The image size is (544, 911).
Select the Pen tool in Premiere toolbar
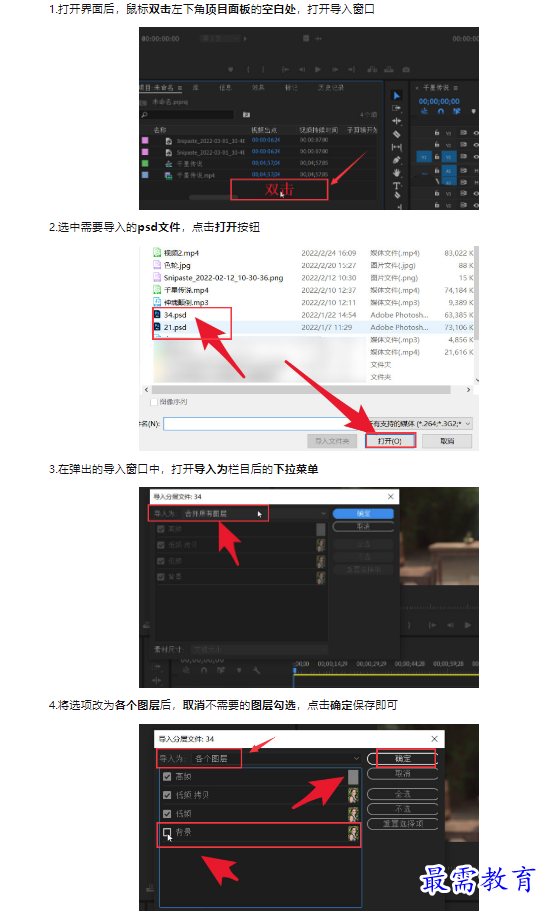pyautogui.click(x=397, y=160)
